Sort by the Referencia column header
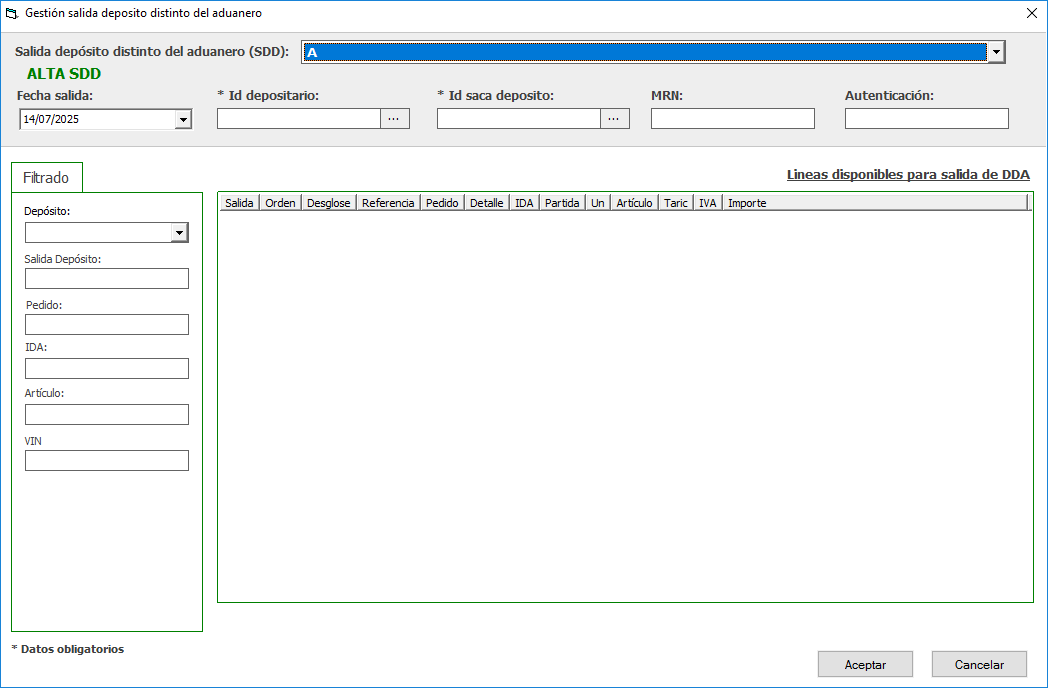The width and height of the screenshot is (1048, 688). (388, 203)
